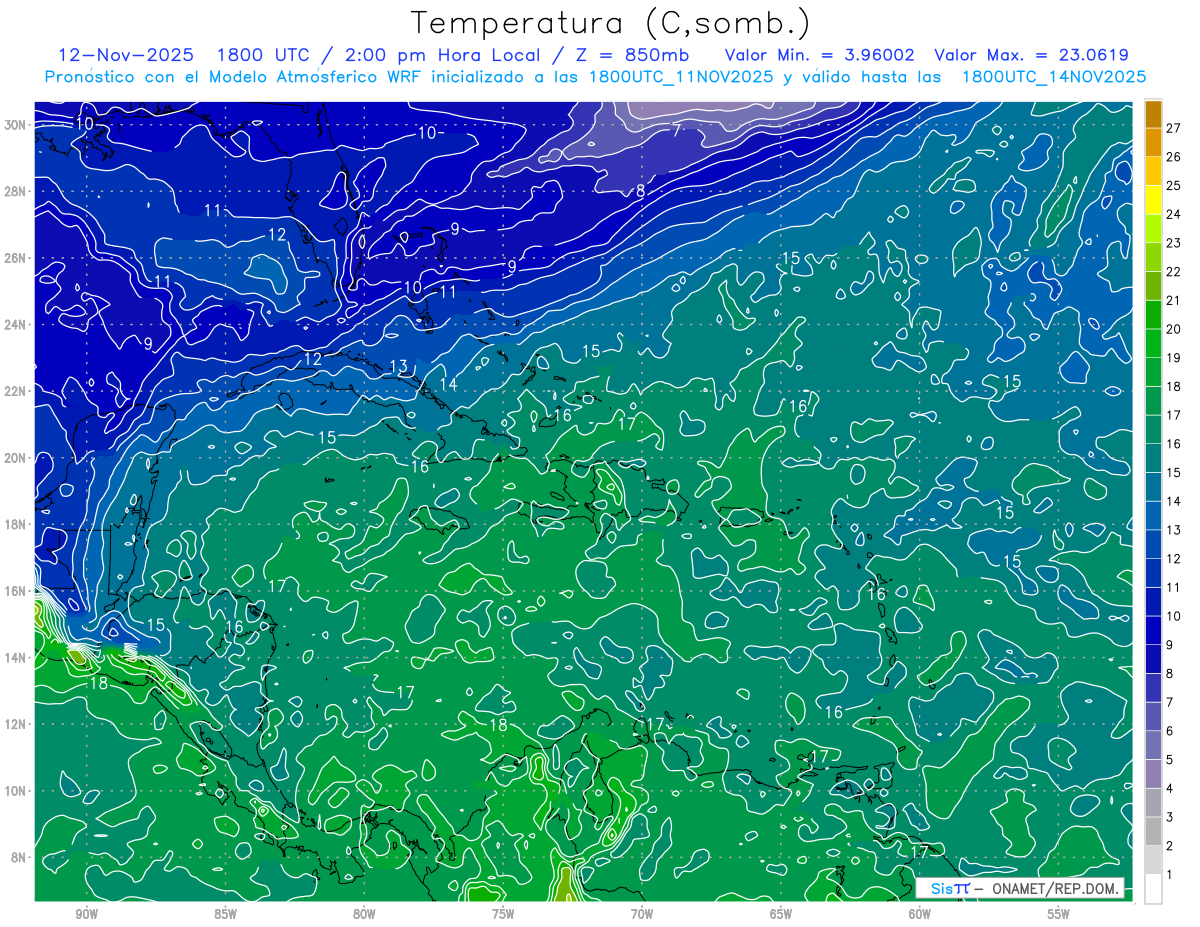Click the contour label '7' on the map
Screen dimensions: 1200x927
point(677,130)
